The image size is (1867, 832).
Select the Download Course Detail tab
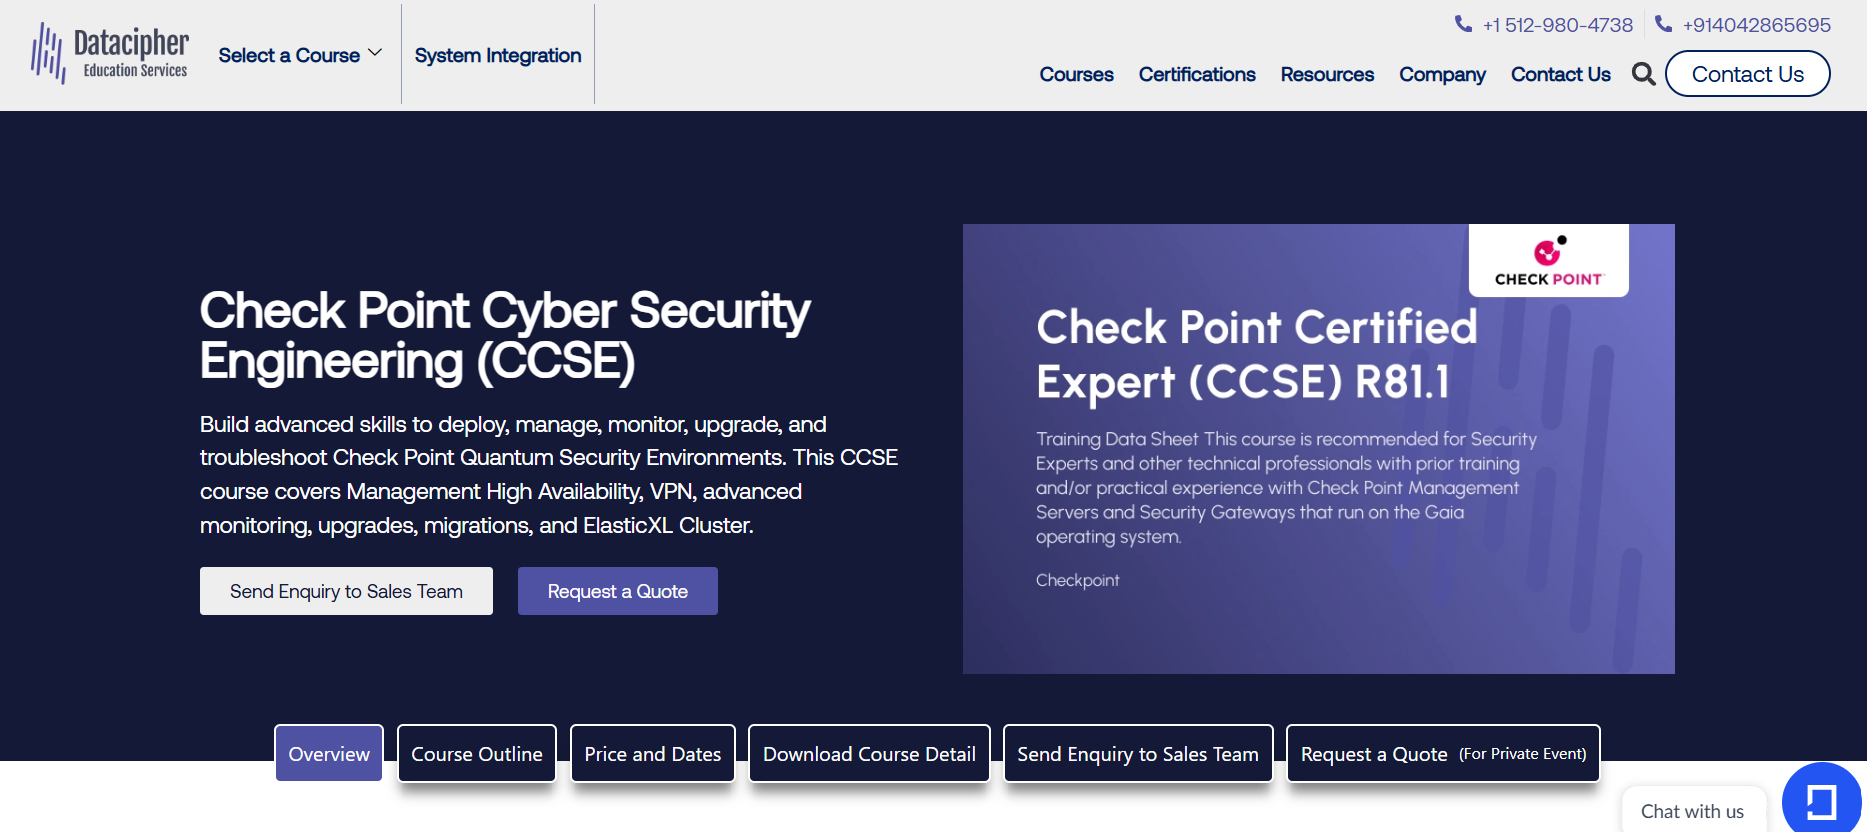point(869,753)
